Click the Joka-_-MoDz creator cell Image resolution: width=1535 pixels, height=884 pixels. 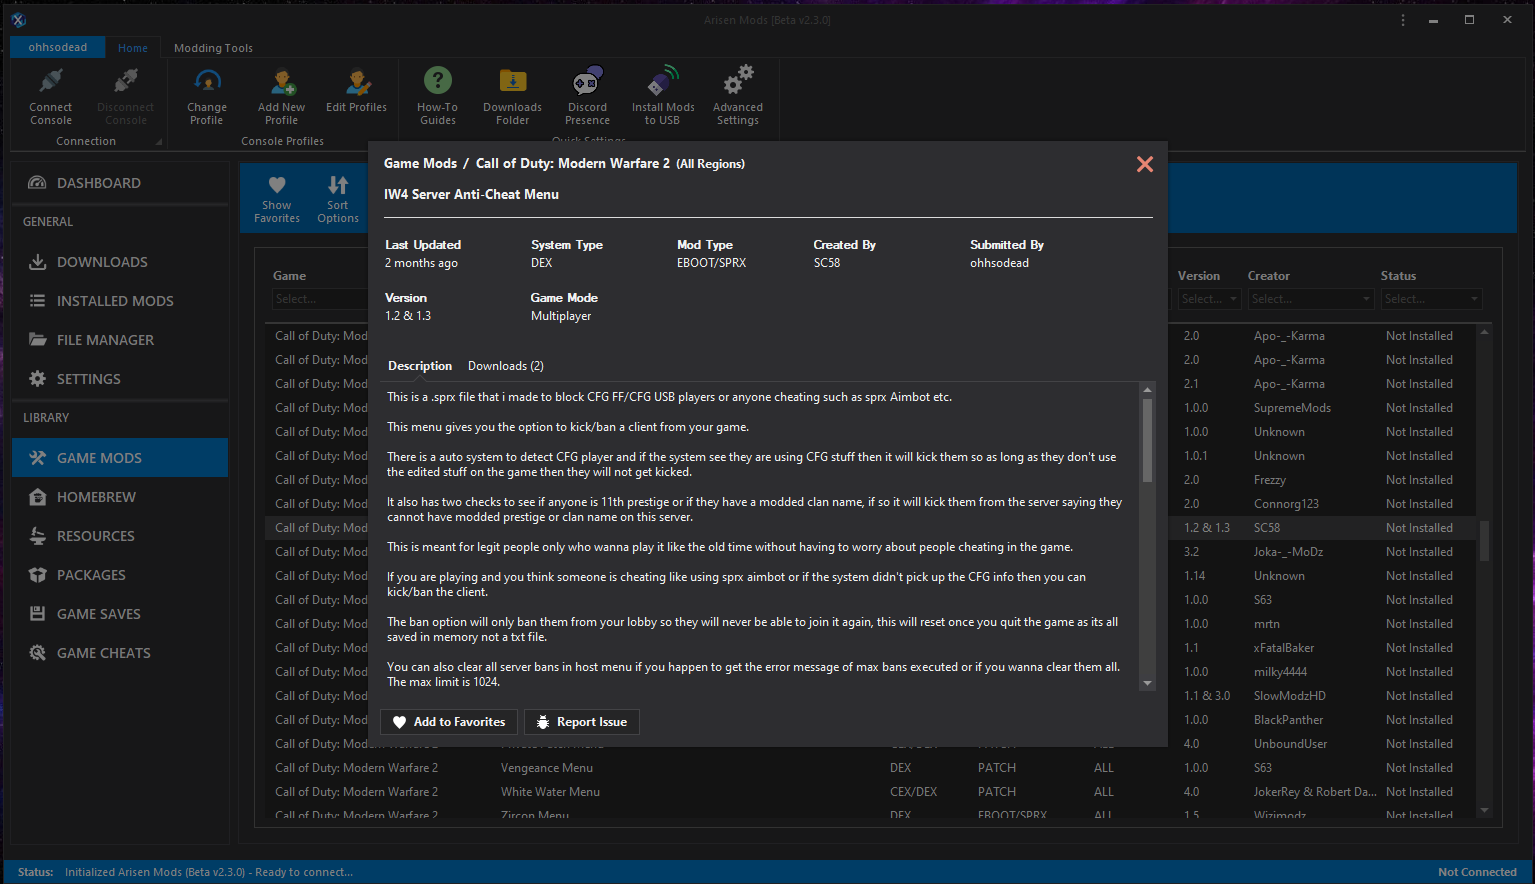coord(1288,552)
